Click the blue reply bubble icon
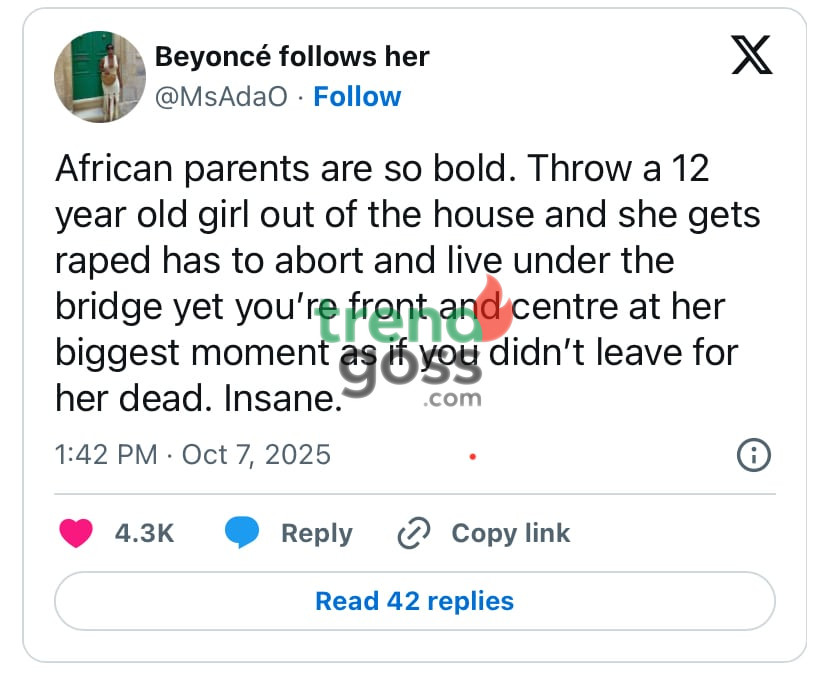 [241, 533]
